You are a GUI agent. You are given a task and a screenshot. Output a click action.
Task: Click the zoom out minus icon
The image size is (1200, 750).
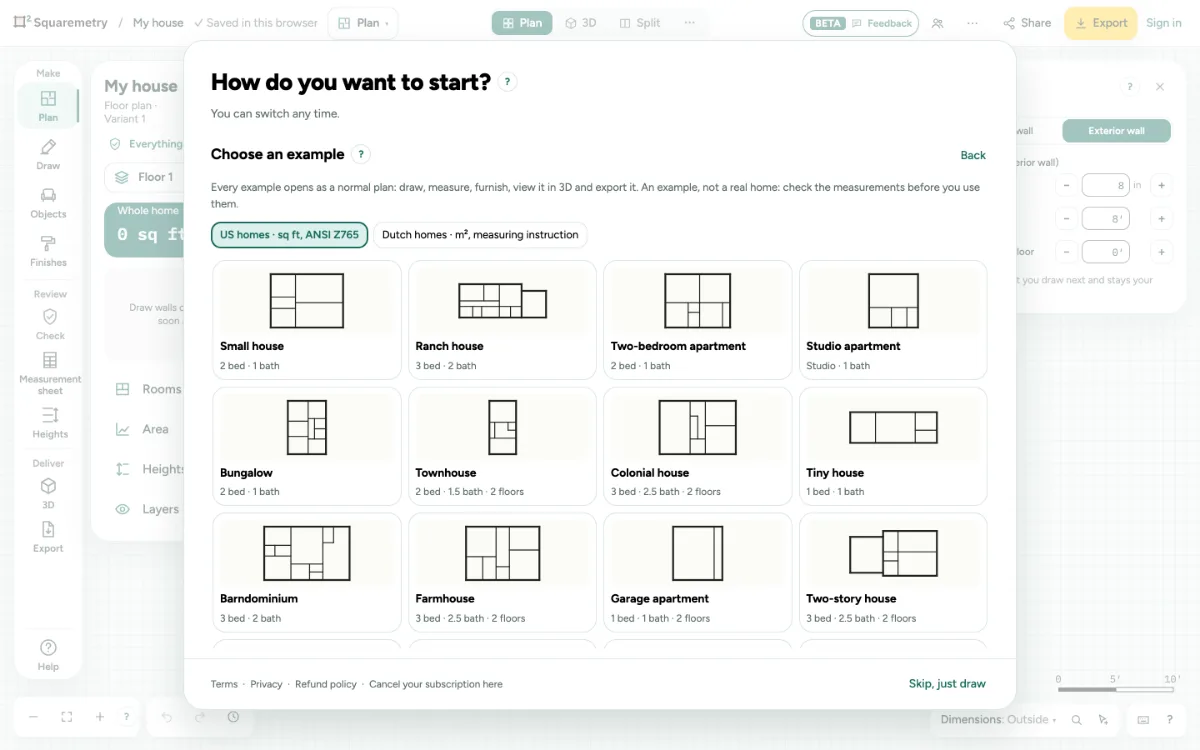[x=33, y=717]
